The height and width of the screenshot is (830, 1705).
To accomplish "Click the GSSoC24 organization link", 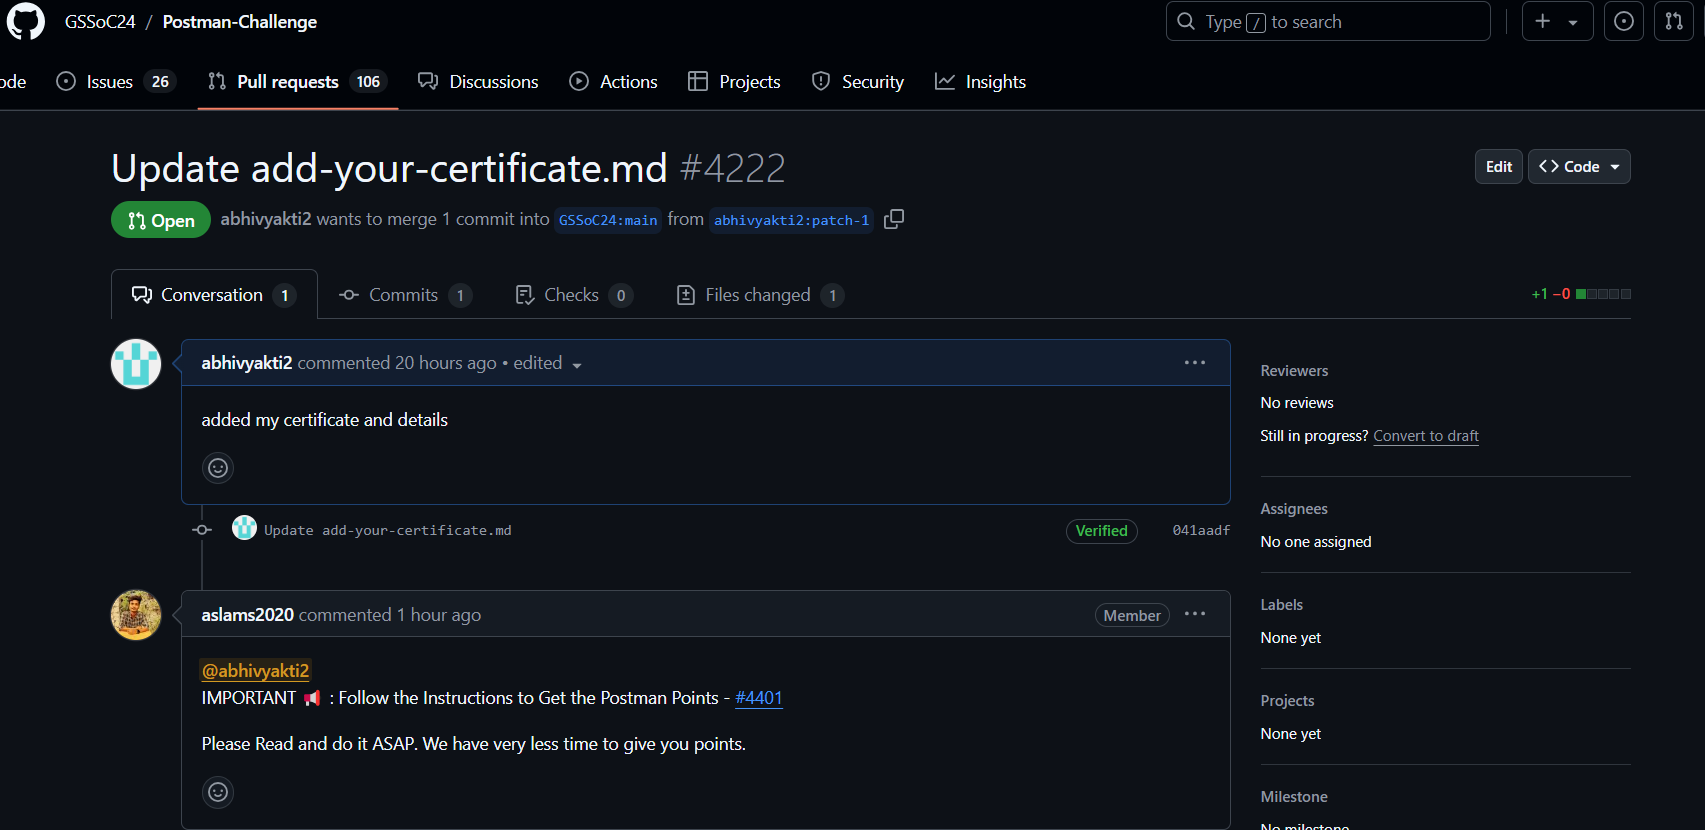I will point(100,22).
